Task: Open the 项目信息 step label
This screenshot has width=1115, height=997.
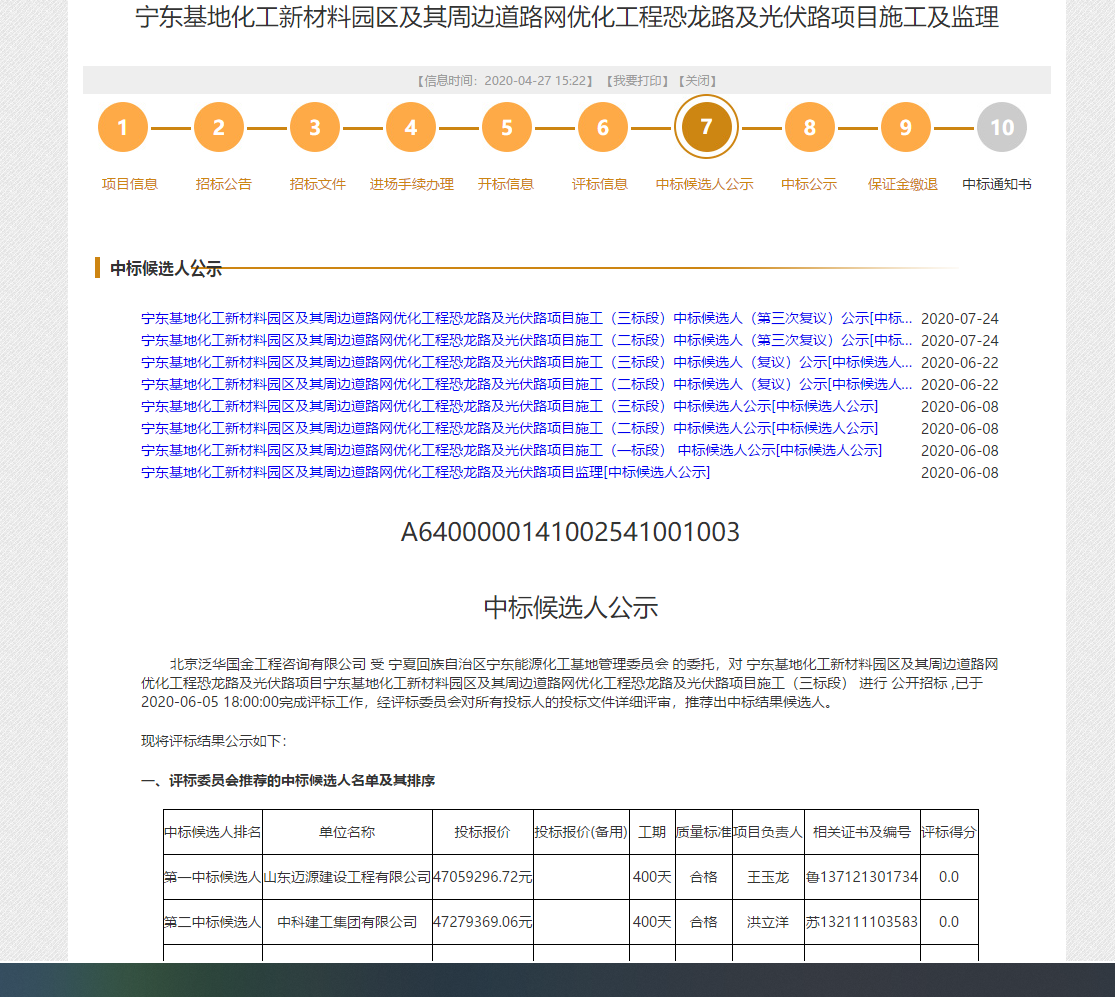Action: pyautogui.click(x=129, y=184)
